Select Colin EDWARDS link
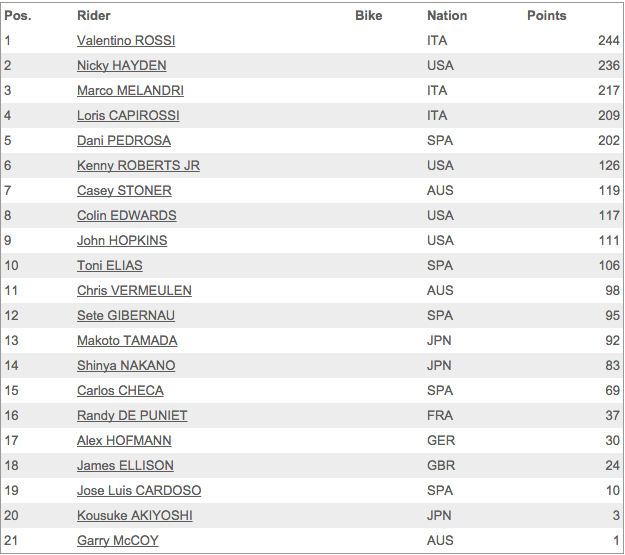Screen dimensions: 625x555 pyautogui.click(x=127, y=216)
